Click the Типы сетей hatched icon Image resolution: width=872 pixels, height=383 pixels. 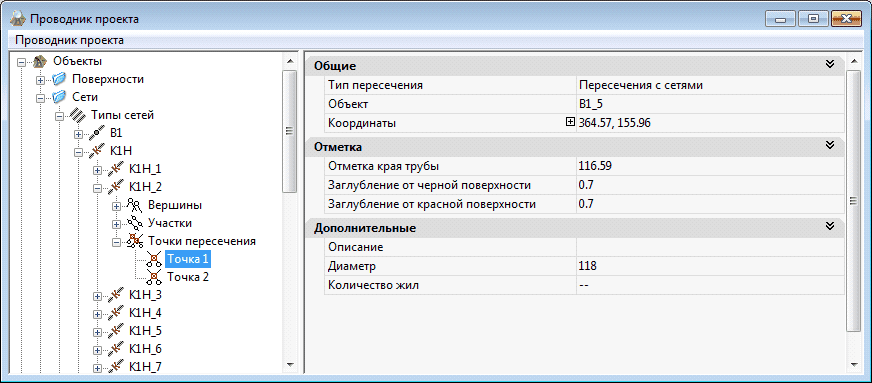tap(77, 115)
